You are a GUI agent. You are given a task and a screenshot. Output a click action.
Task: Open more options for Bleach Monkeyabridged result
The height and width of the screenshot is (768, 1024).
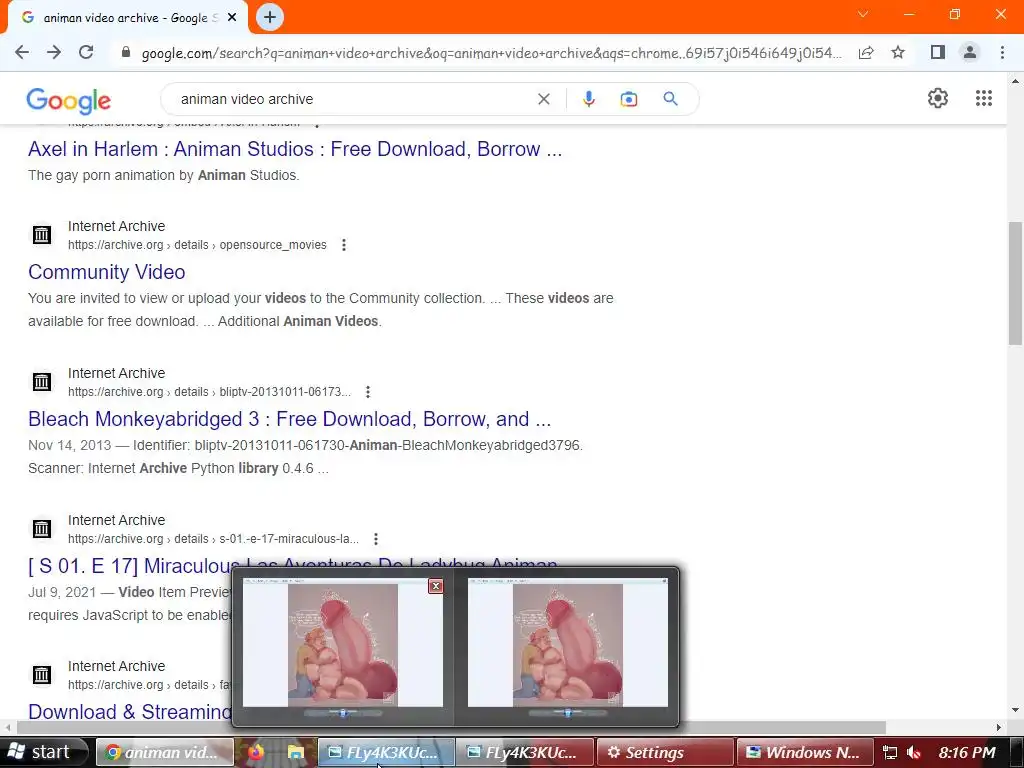(x=368, y=392)
